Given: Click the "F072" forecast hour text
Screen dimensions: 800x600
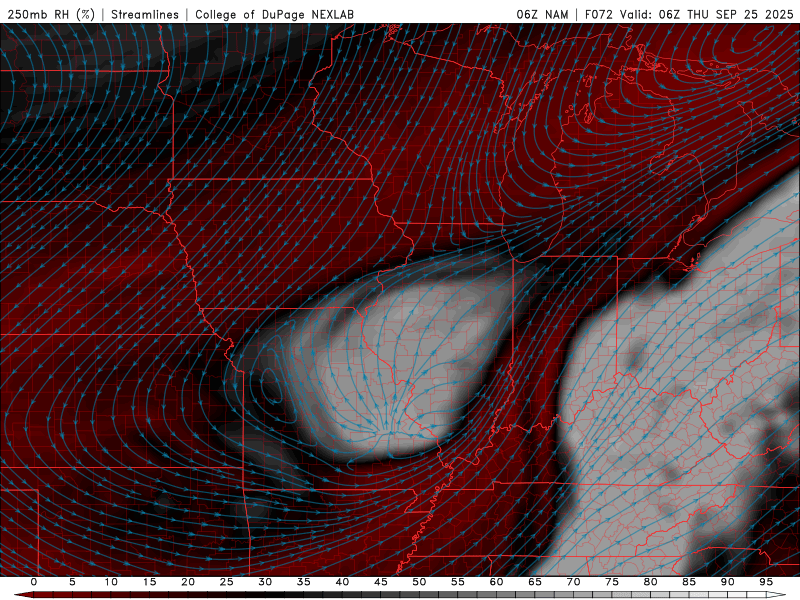Looking at the screenshot, I should coord(598,15).
